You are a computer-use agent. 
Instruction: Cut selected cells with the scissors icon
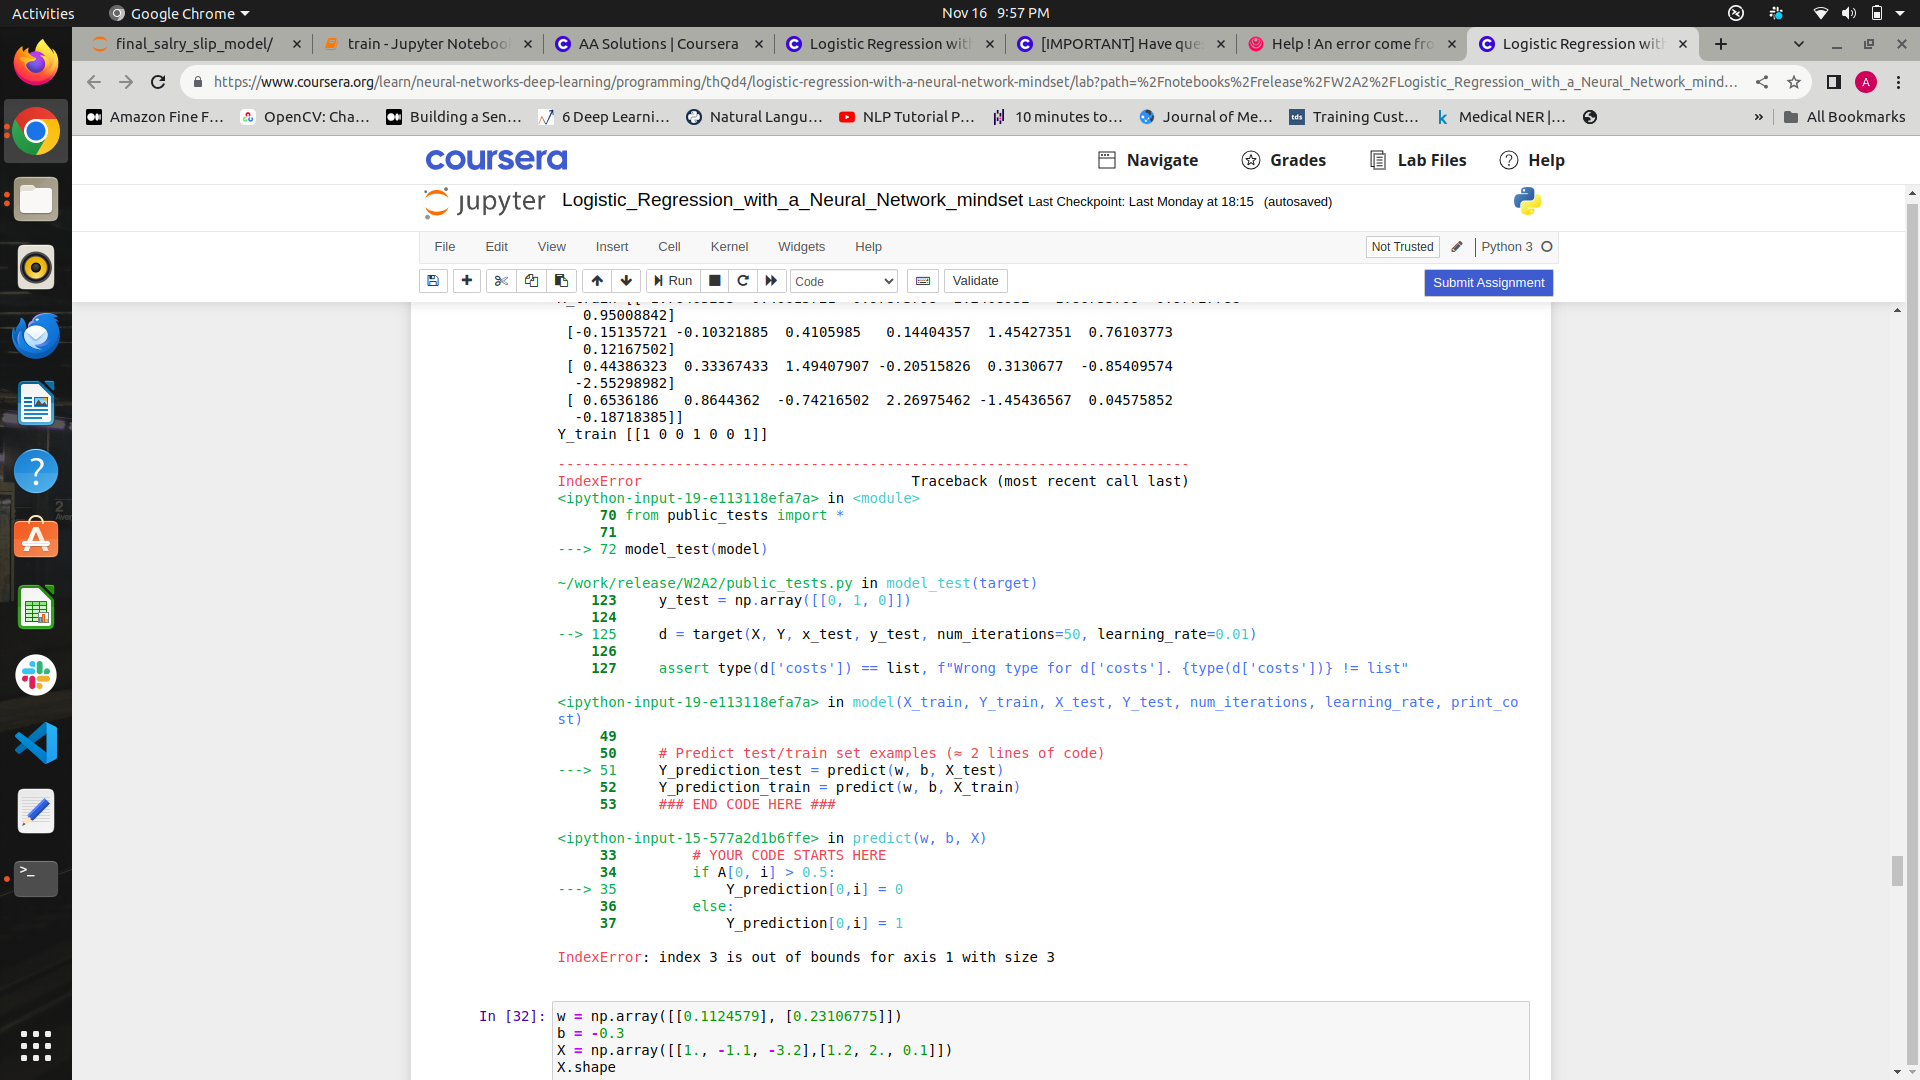[501, 281]
